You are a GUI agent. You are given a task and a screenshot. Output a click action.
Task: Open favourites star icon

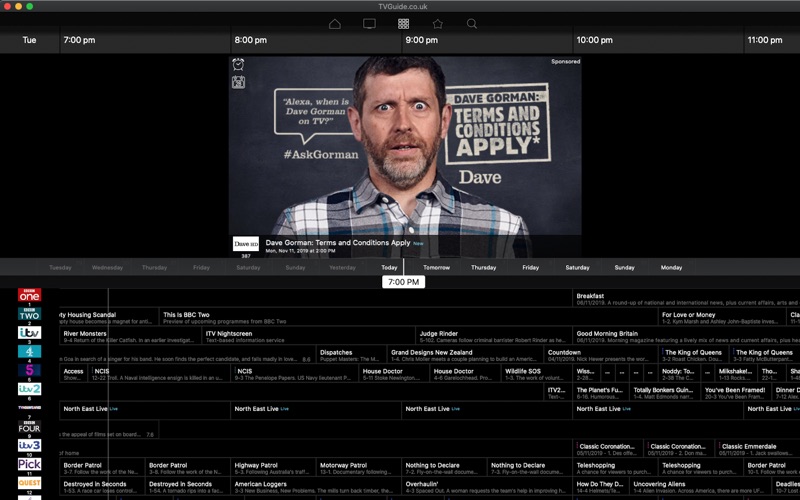click(x=438, y=24)
